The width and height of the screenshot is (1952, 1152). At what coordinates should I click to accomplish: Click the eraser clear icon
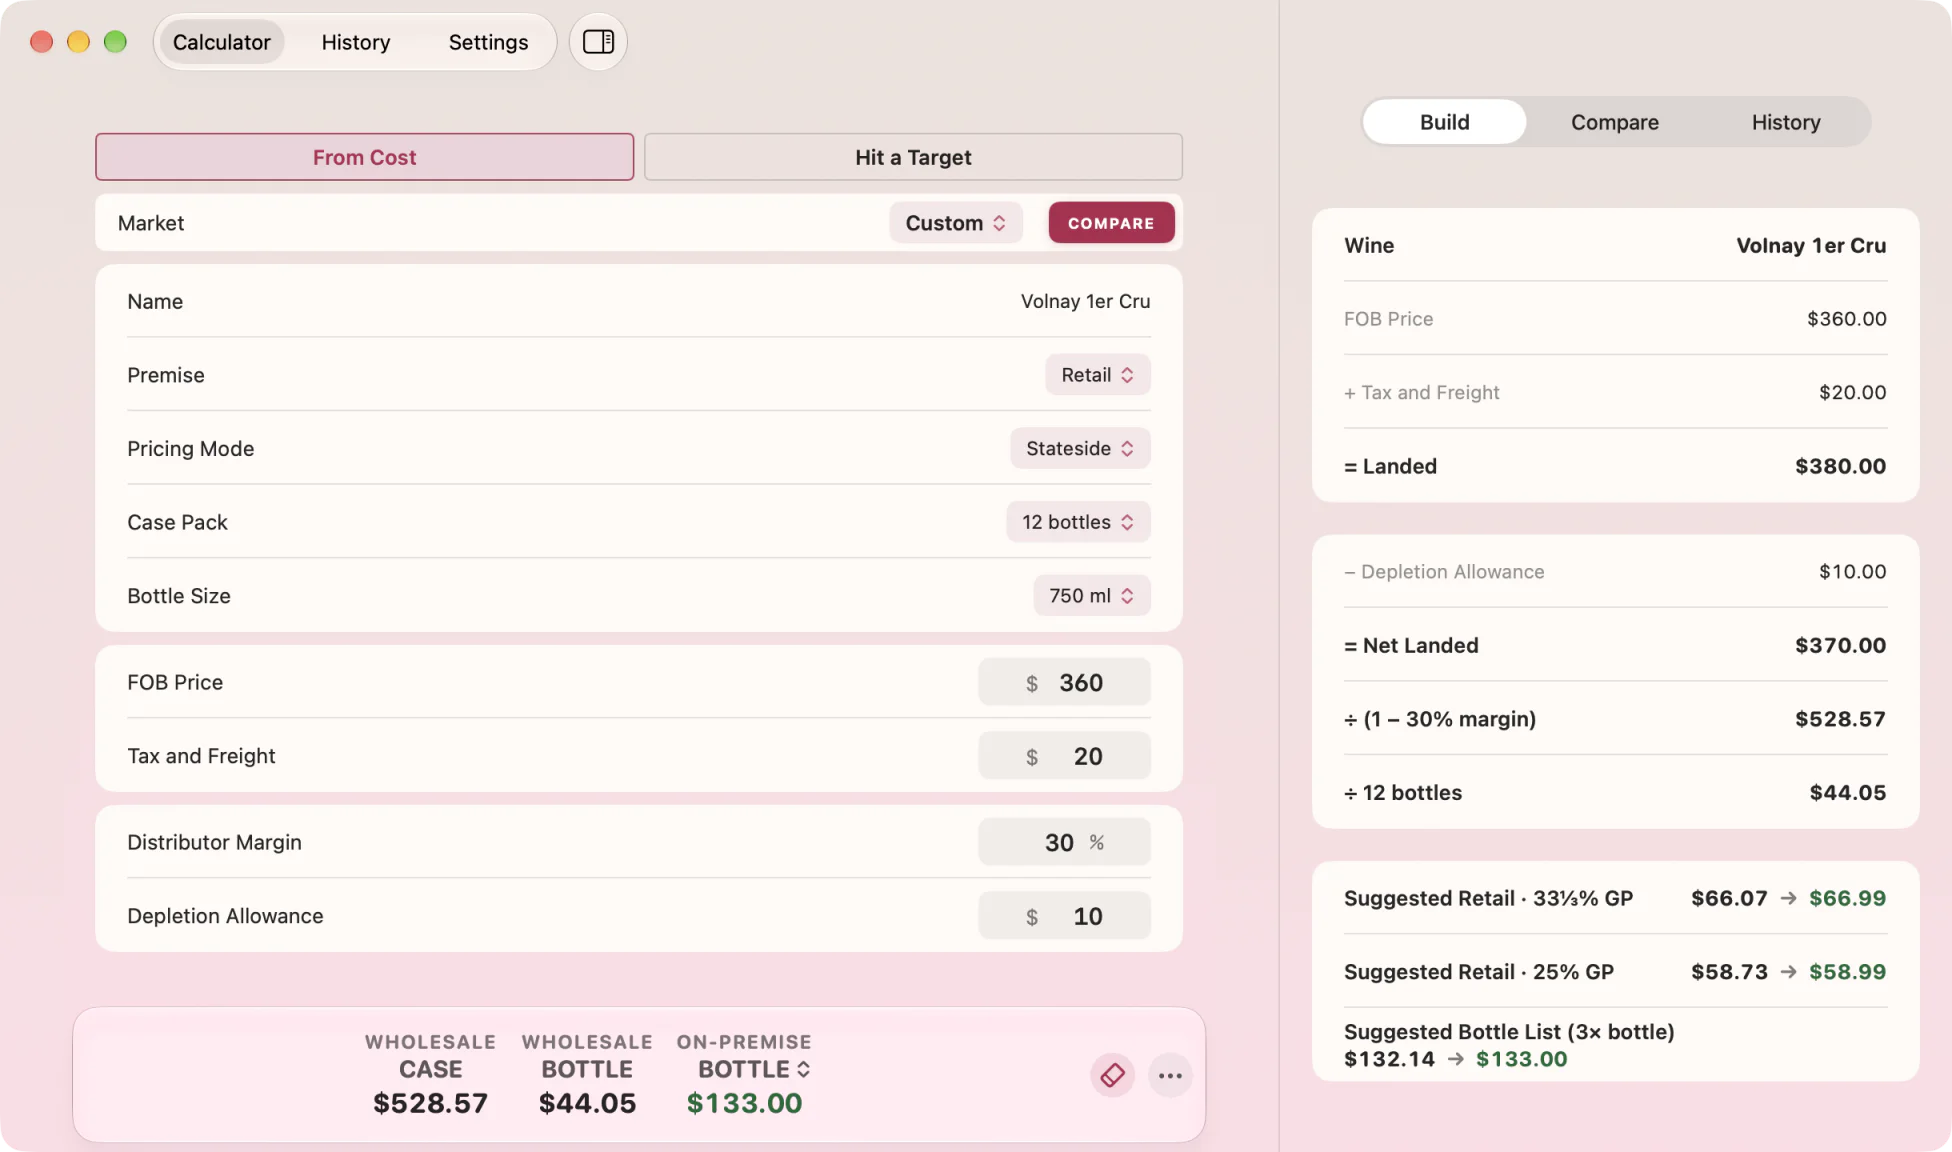tap(1112, 1075)
